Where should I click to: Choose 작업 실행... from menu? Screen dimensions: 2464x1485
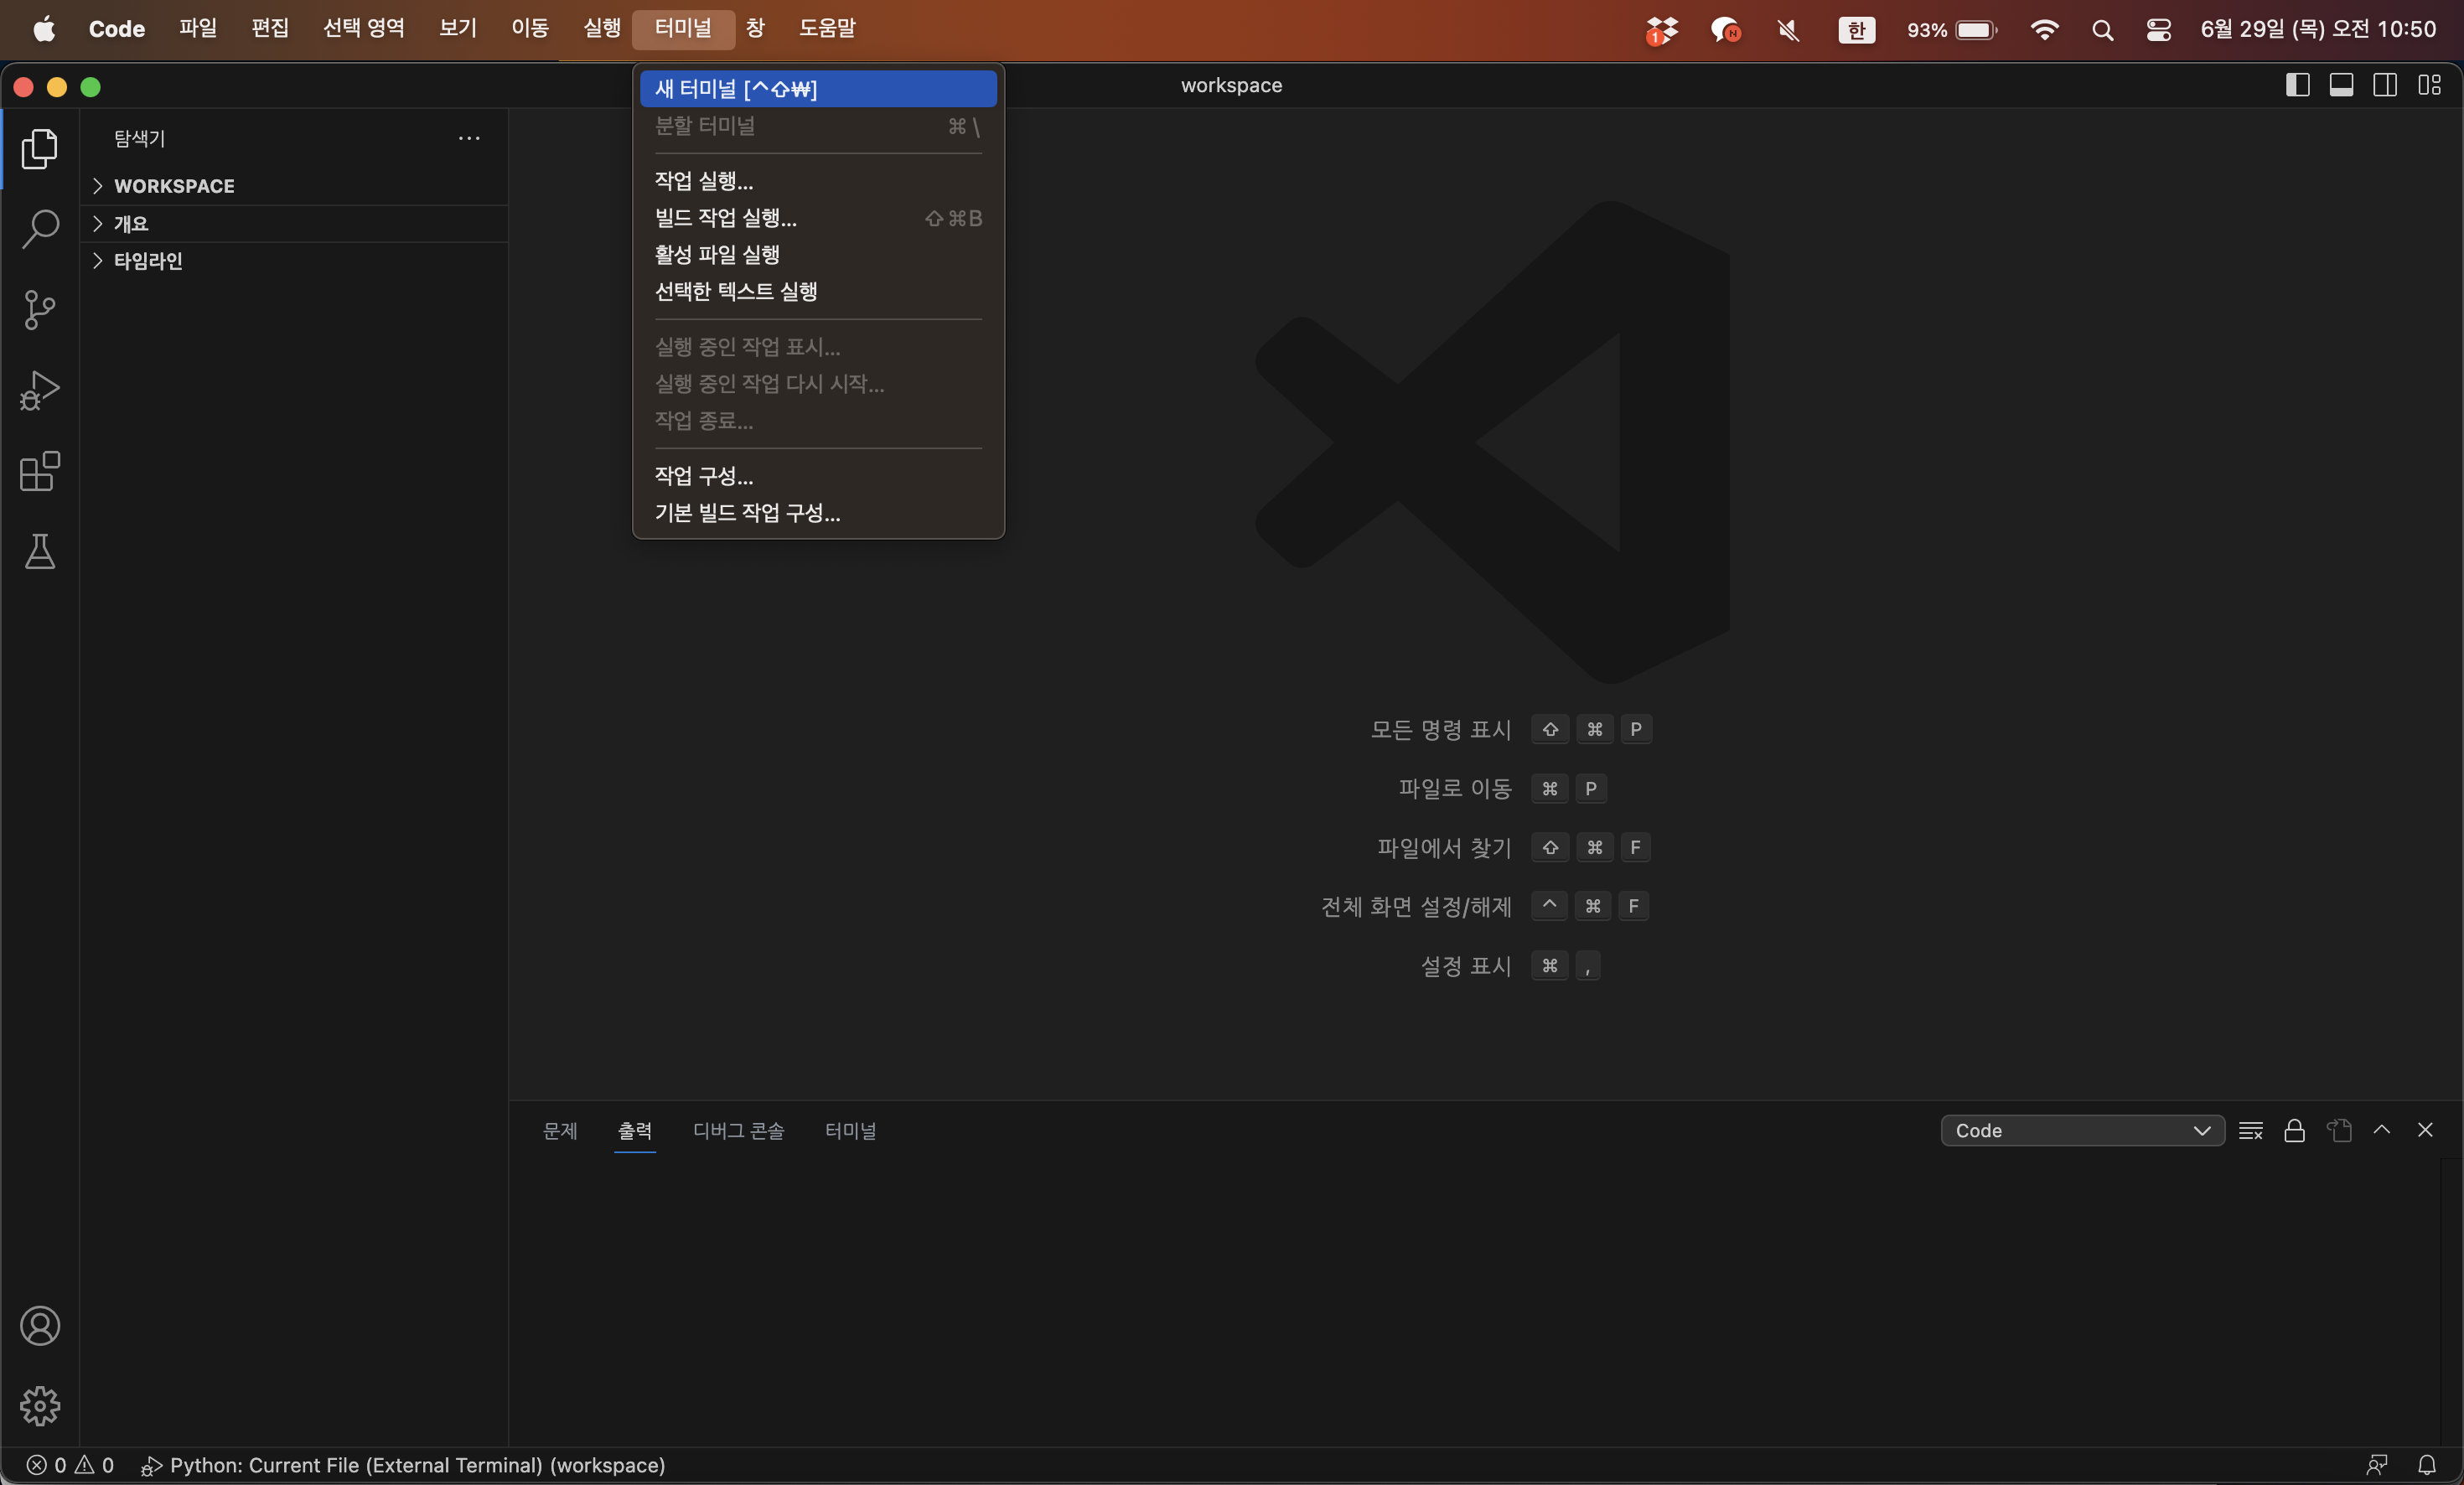tap(818, 181)
